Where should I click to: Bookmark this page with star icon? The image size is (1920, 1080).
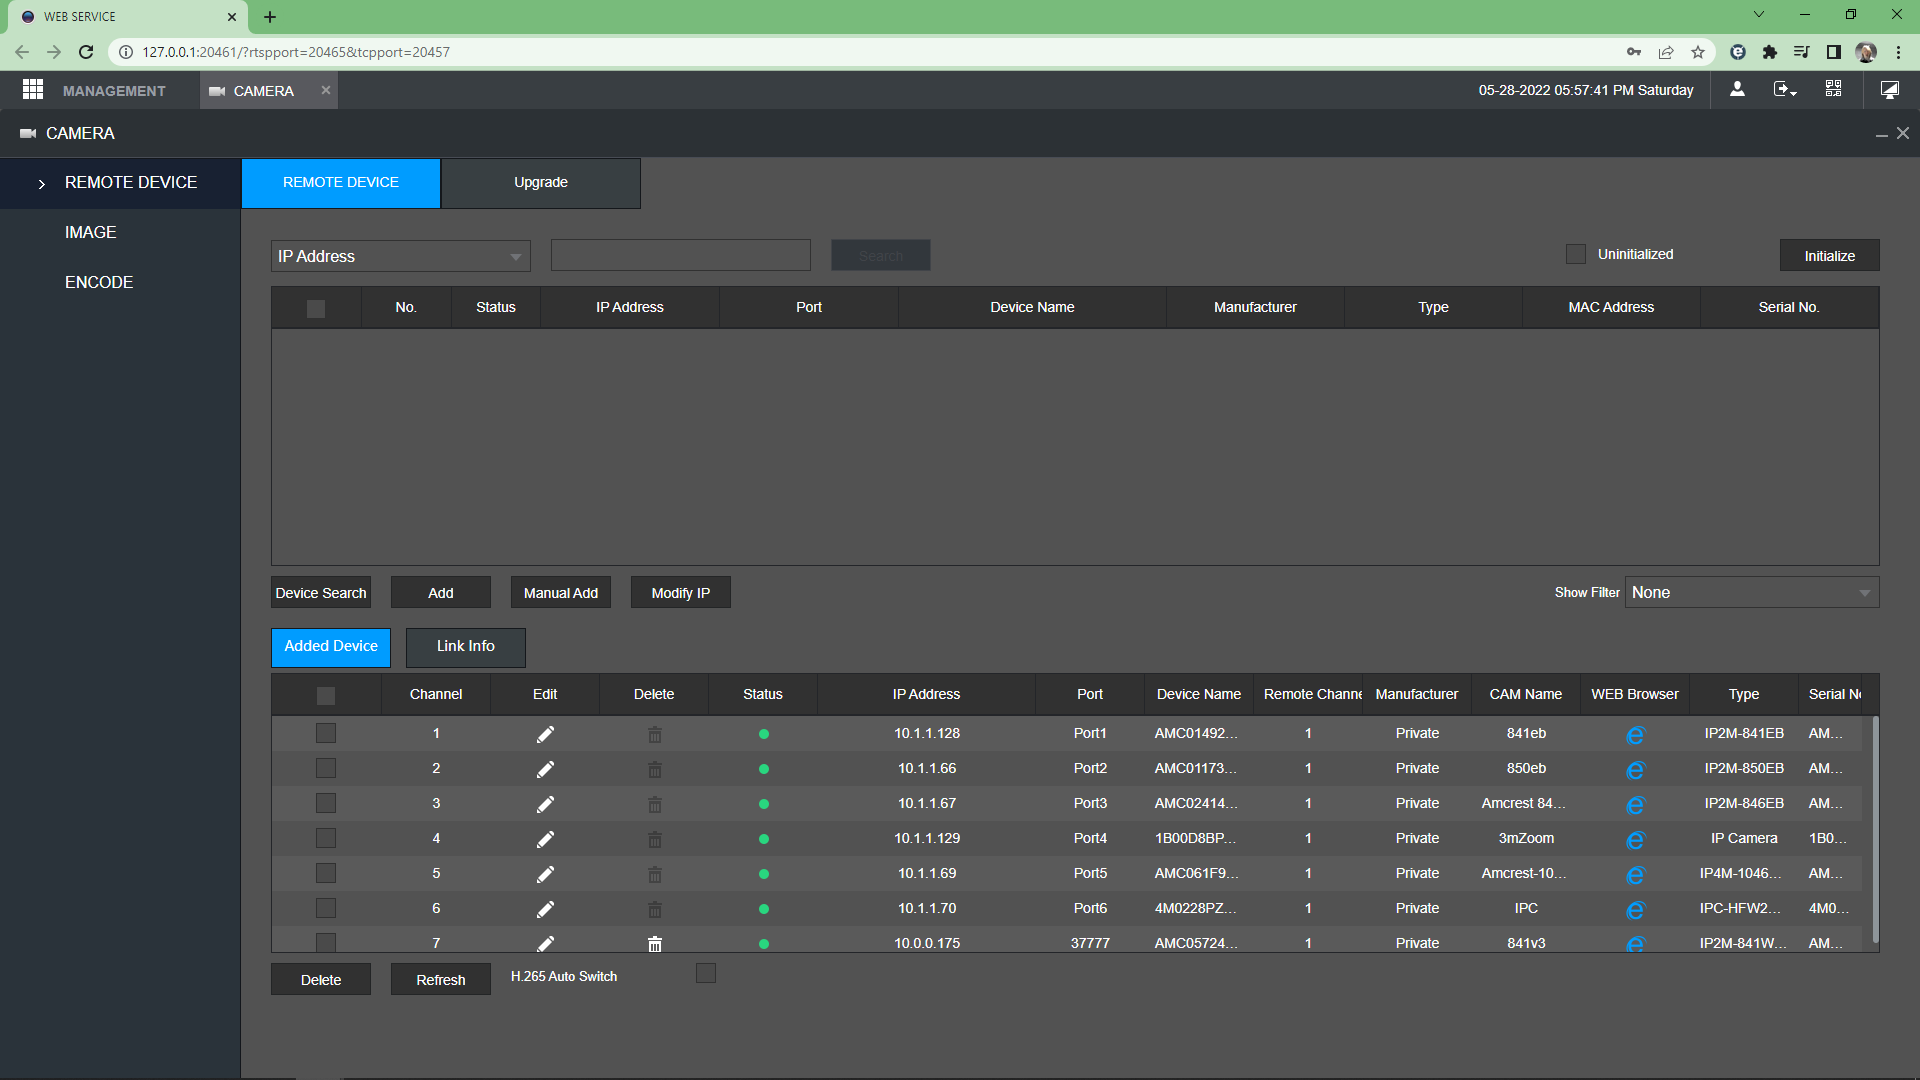tap(1698, 52)
